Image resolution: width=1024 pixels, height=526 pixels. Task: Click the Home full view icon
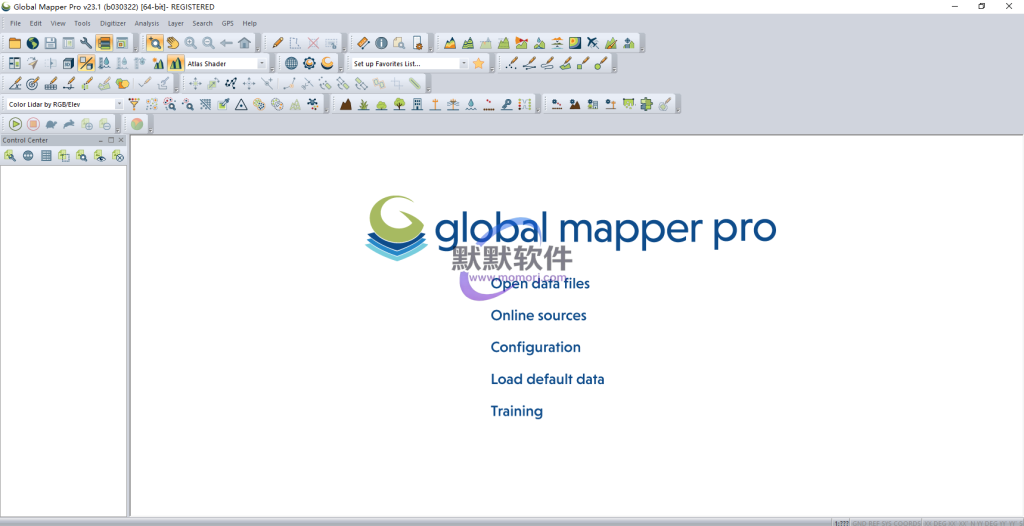tap(244, 43)
